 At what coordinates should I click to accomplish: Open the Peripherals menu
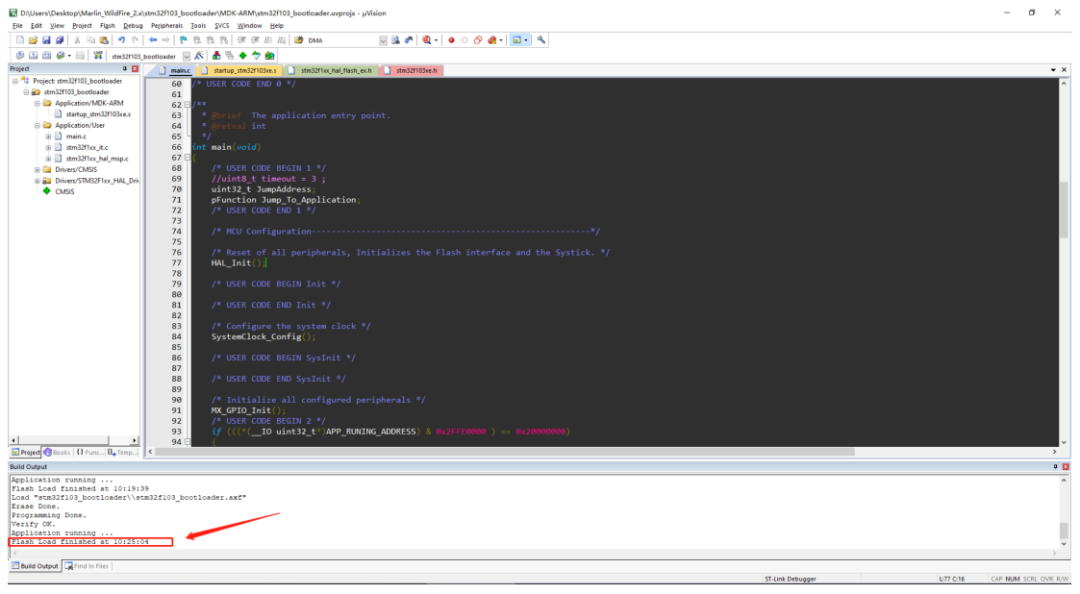point(167,25)
